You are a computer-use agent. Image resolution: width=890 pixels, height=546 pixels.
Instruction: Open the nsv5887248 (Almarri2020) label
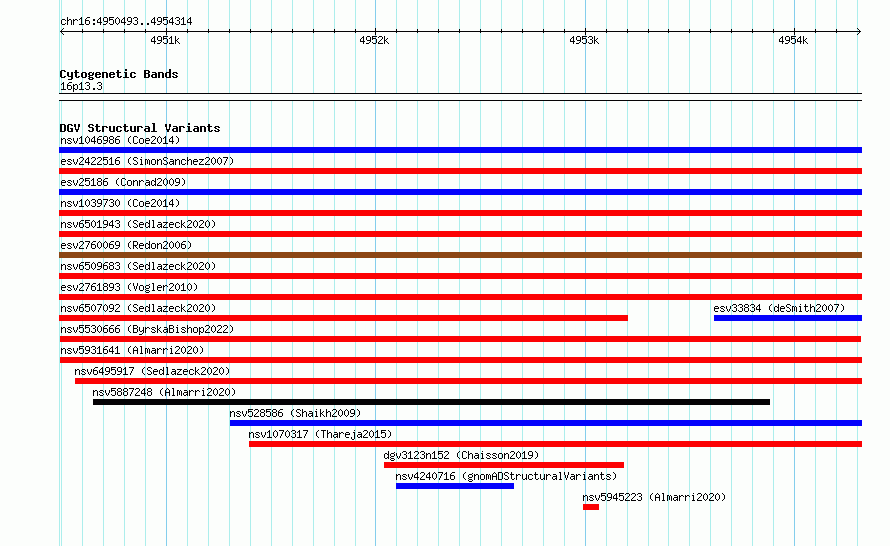point(164,392)
